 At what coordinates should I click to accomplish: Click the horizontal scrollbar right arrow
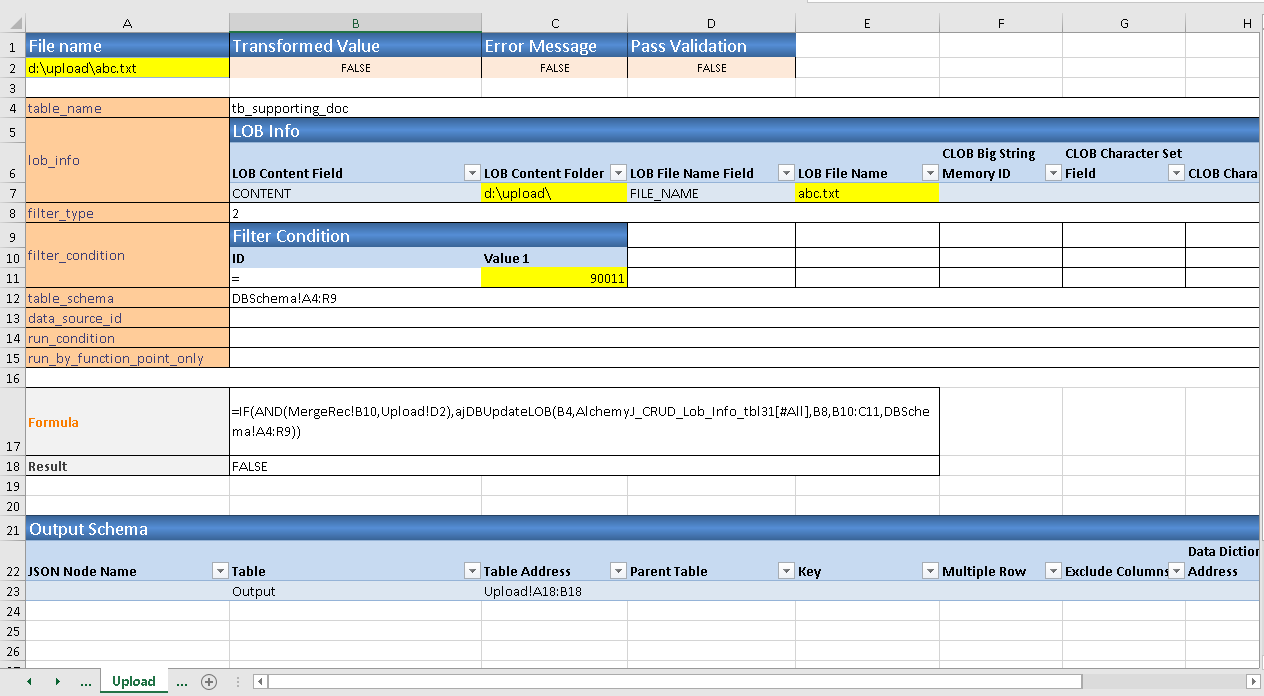1252,681
